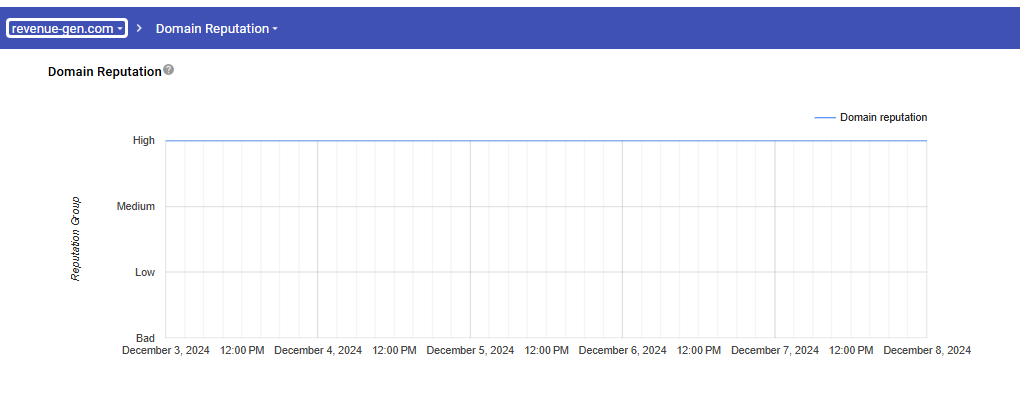Click the bold Domain Reputation section heading

[x=105, y=72]
